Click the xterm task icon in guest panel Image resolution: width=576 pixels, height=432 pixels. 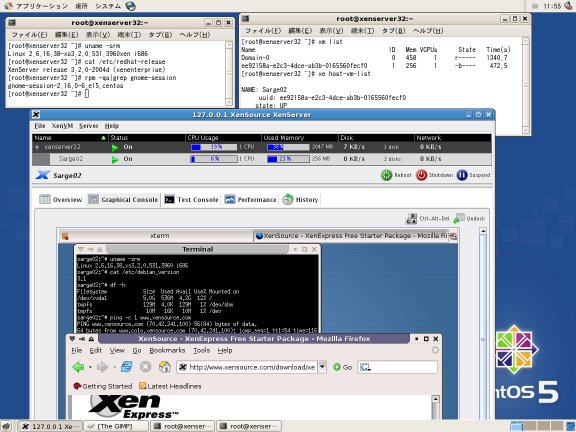click(x=65, y=236)
